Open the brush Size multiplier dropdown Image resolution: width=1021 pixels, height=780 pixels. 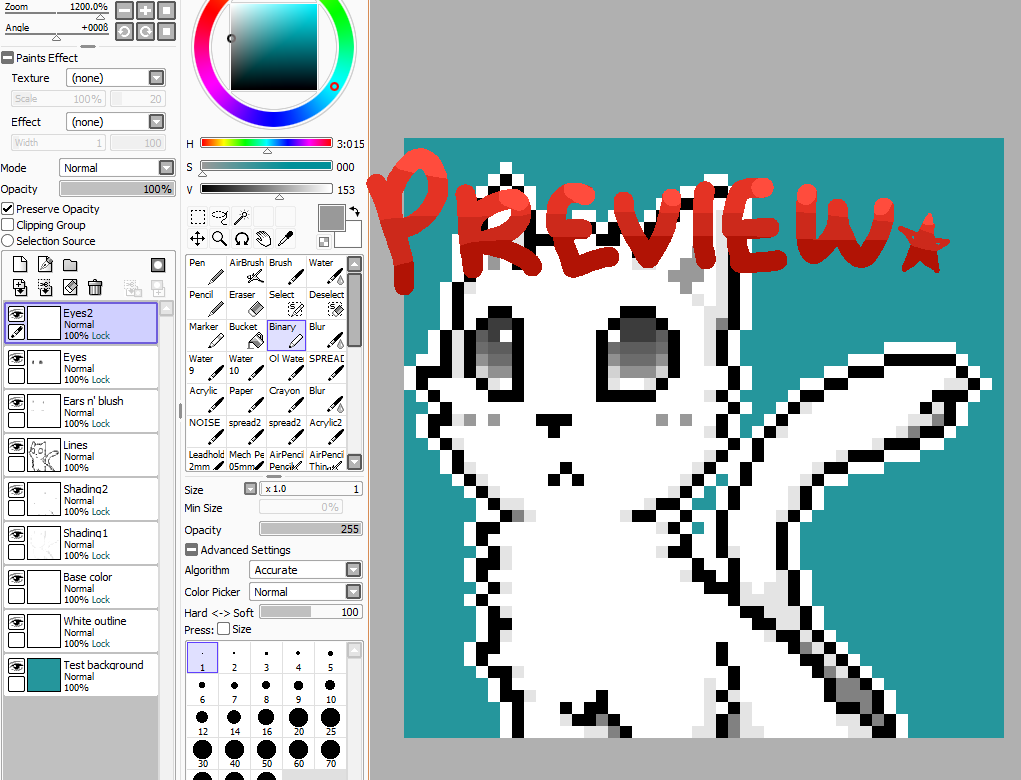click(250, 489)
